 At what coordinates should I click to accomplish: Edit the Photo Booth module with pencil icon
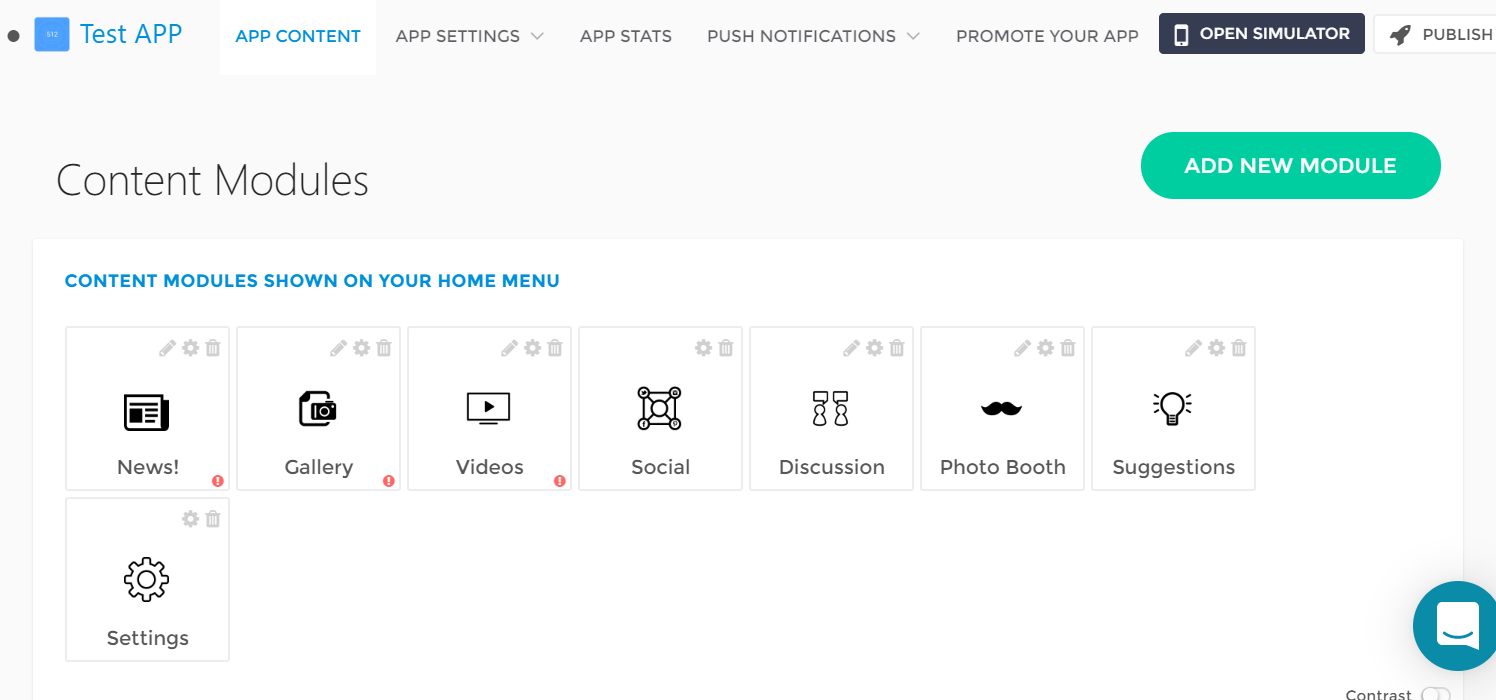point(1022,348)
